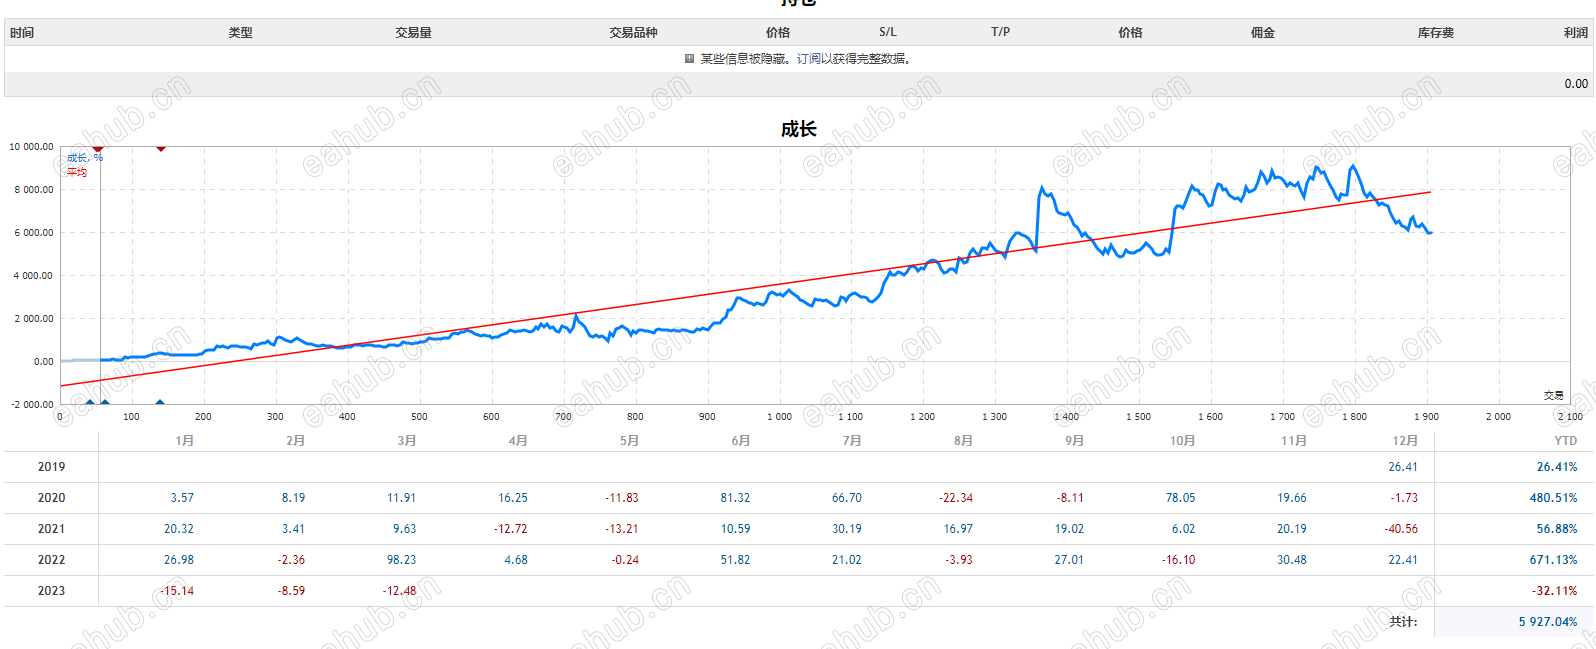Screen dimensions: 1596x649
Task: Click the red 平均 legend label
Action: pos(77,172)
